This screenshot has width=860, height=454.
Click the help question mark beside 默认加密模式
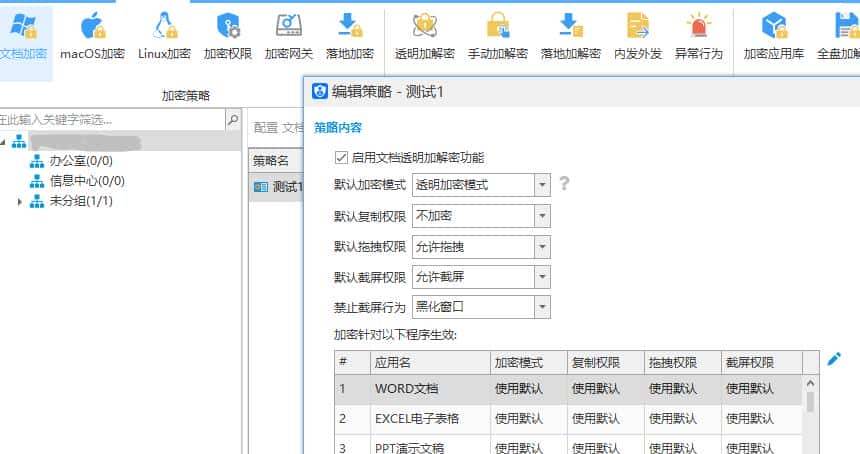[x=564, y=183]
